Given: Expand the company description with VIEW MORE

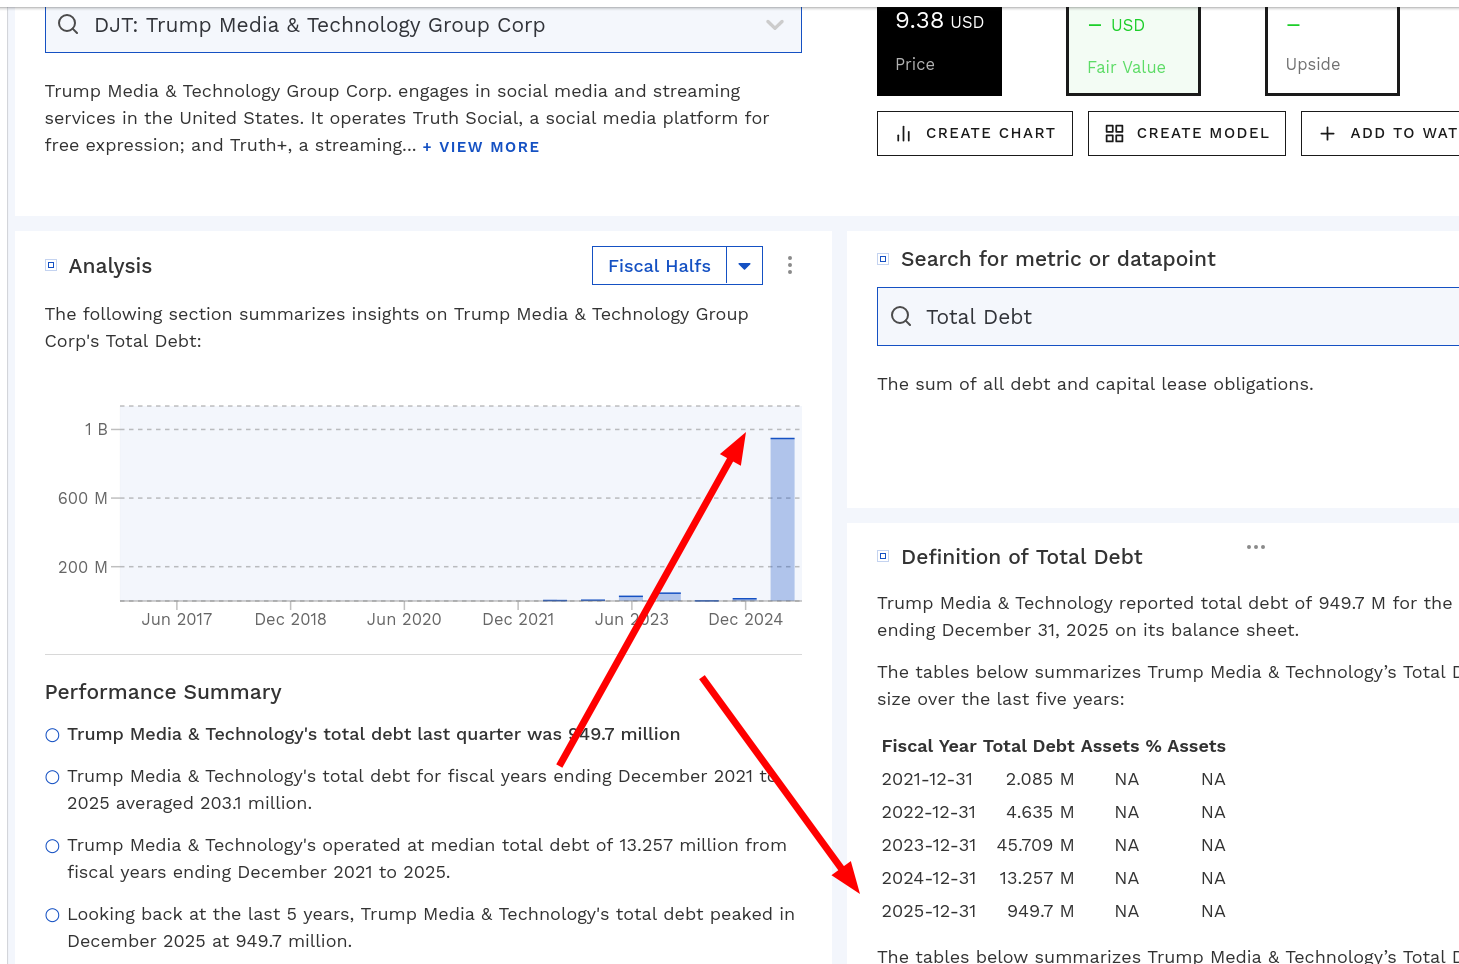Looking at the screenshot, I should (481, 146).
